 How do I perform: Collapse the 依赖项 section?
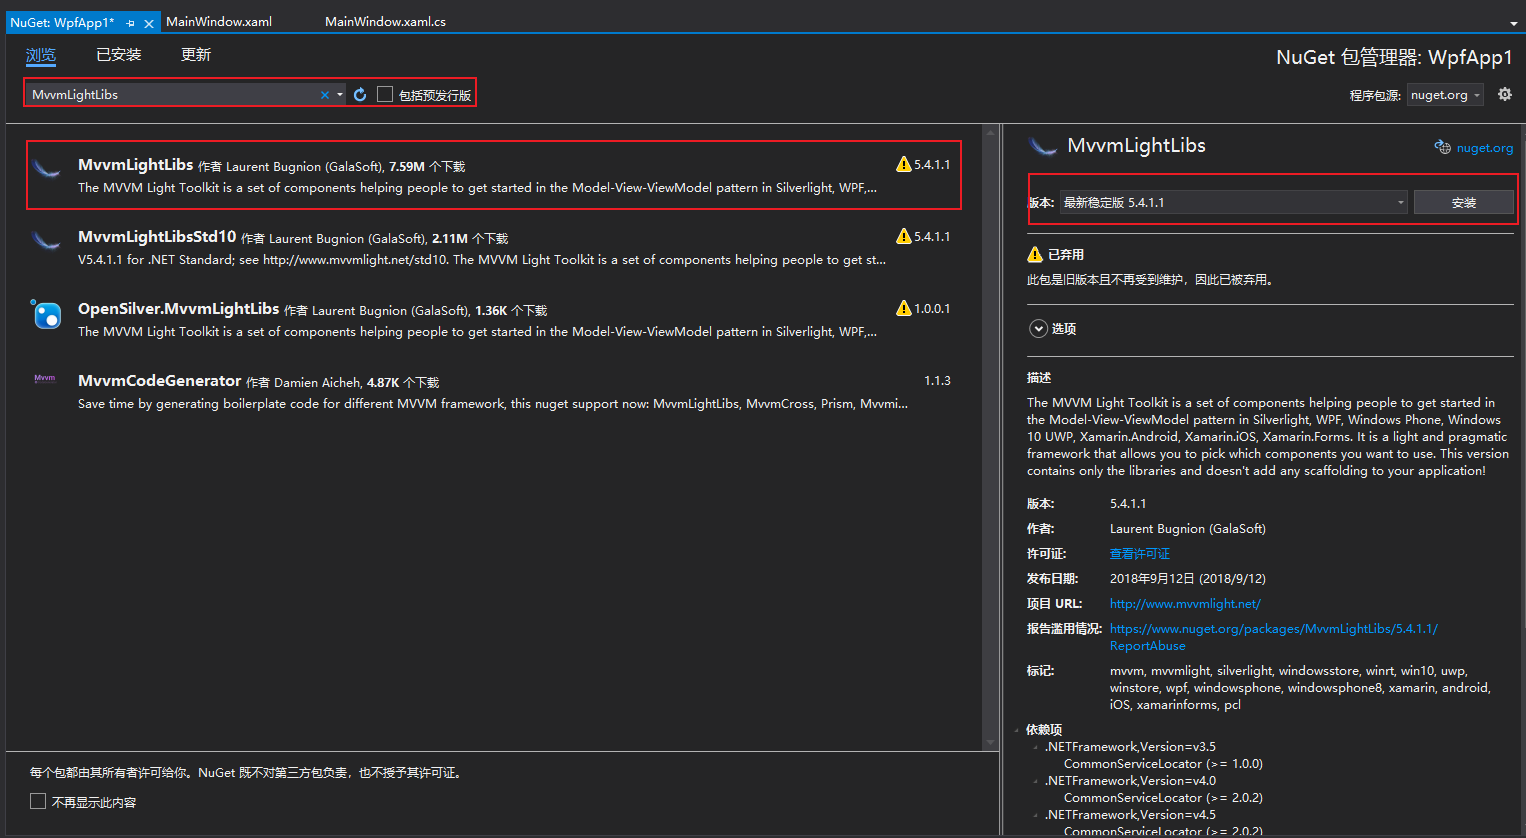pos(1017,730)
